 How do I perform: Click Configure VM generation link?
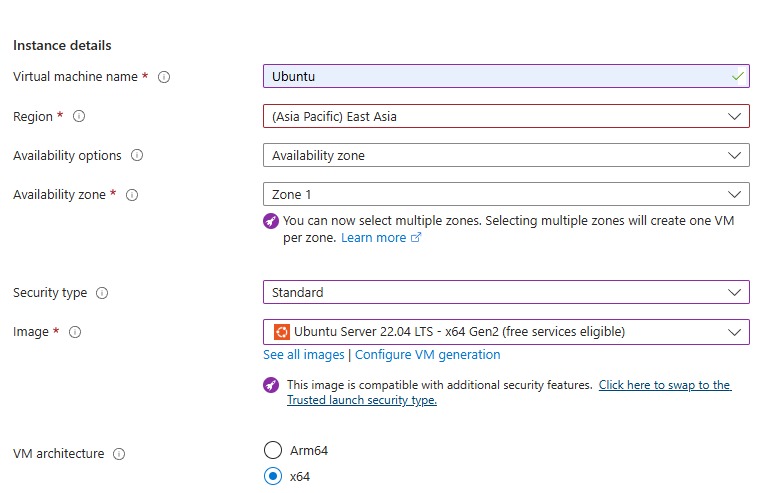427,355
